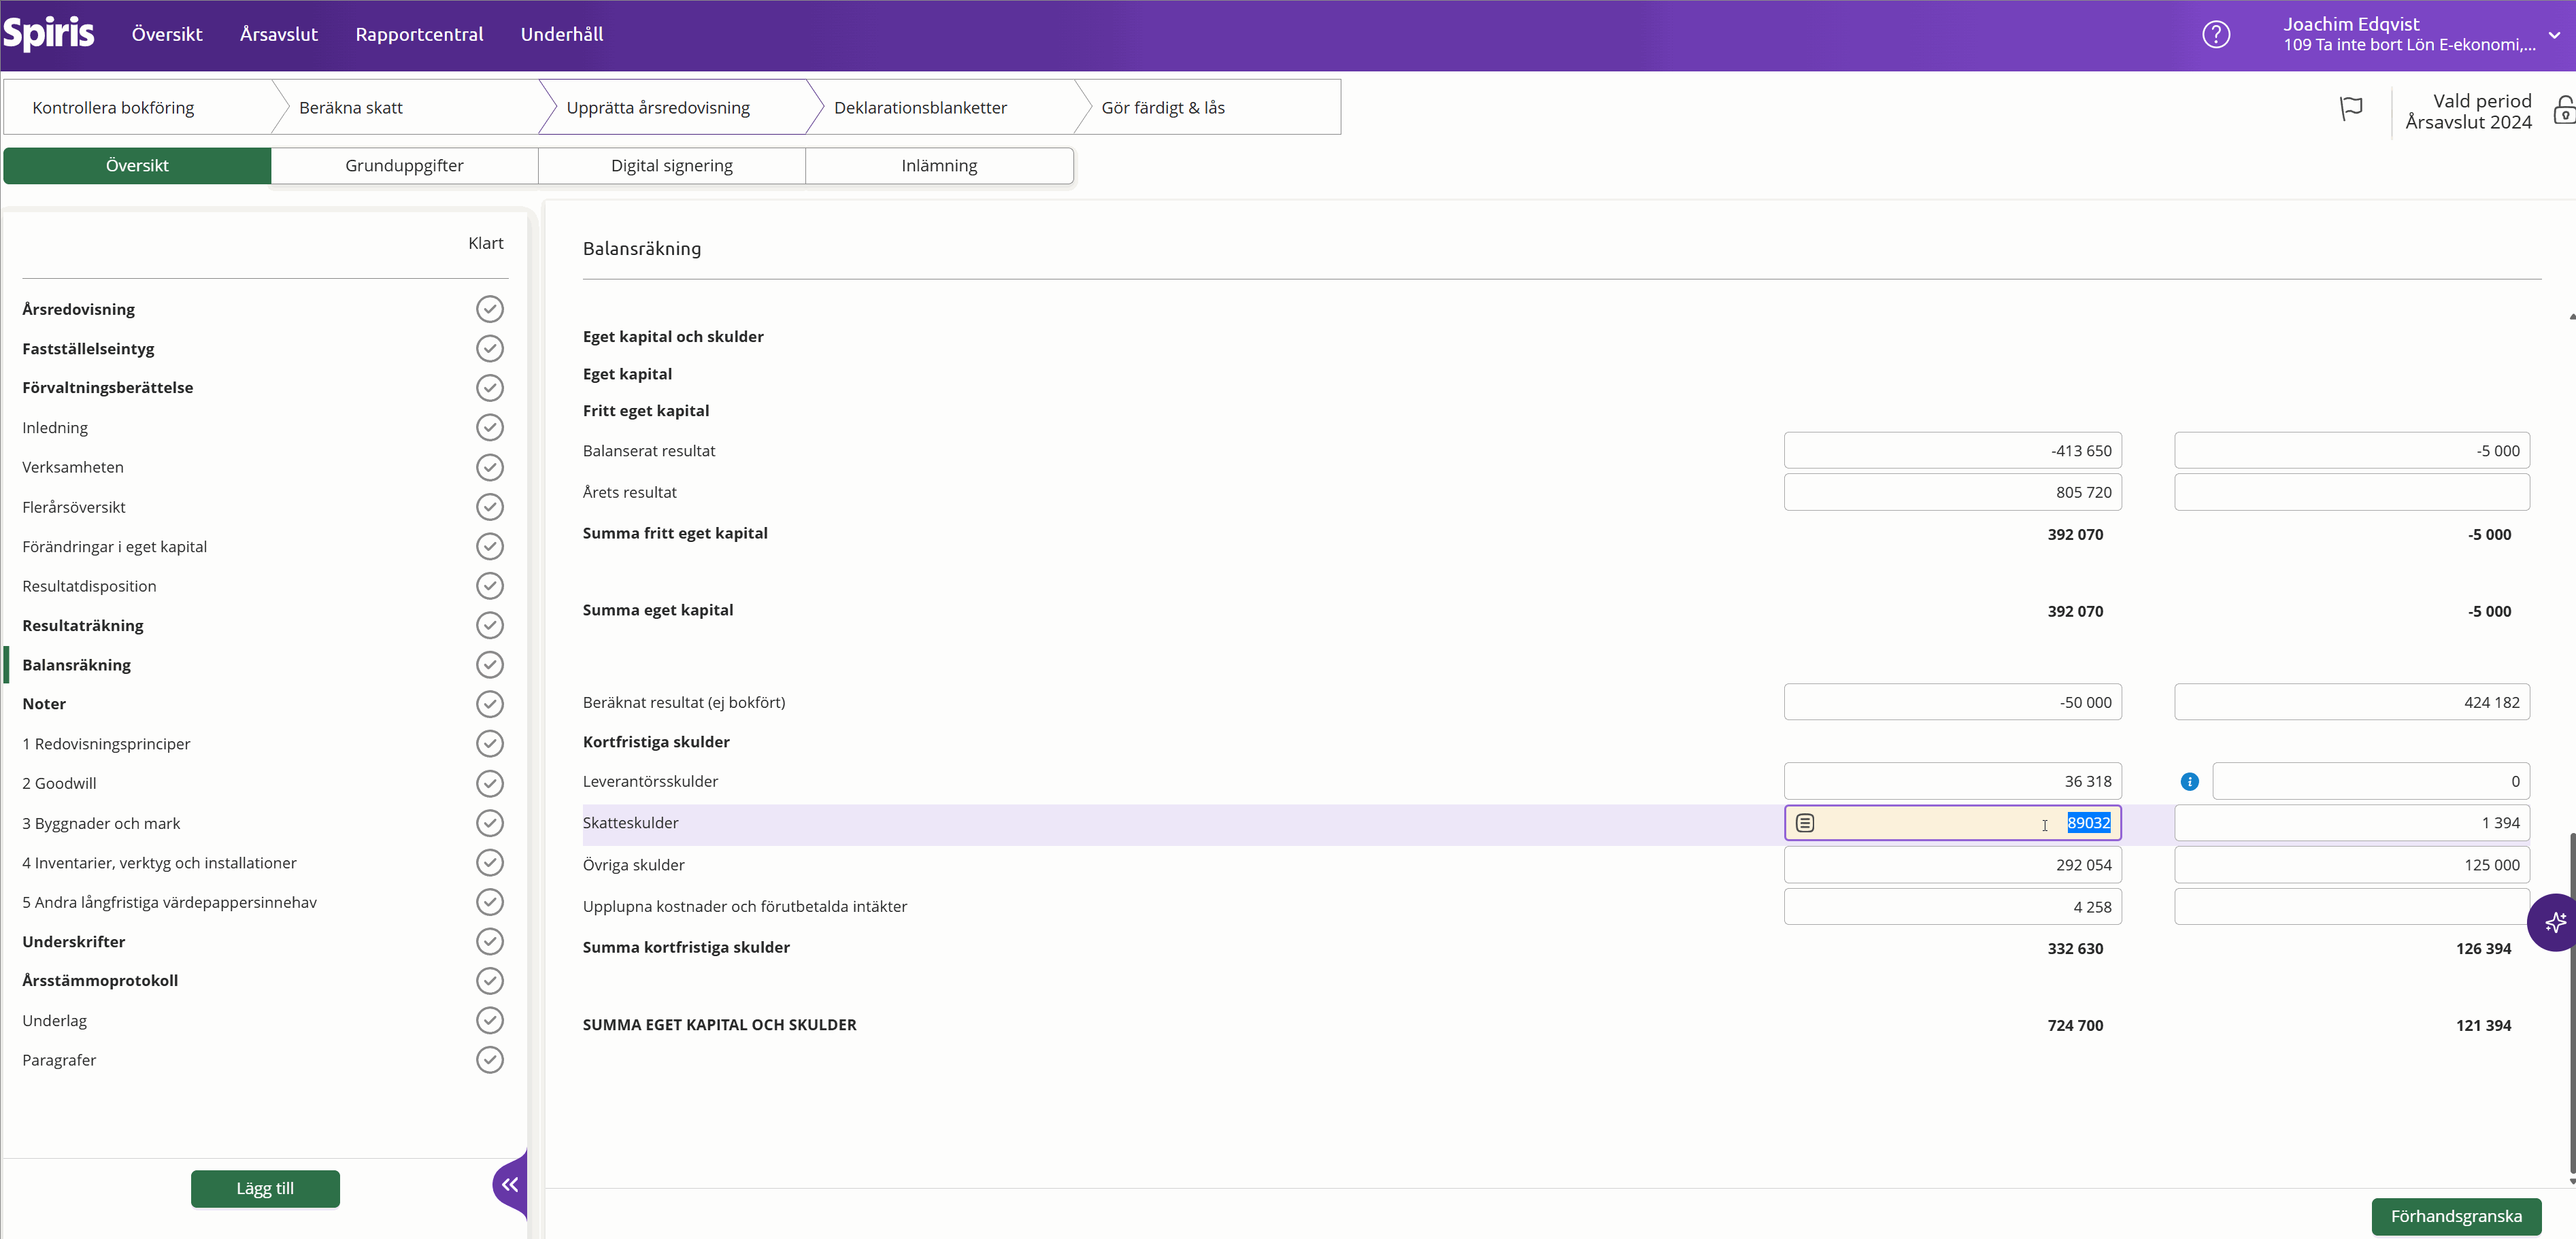
Task: Go to Beräkna skatt step
Action: (405, 107)
